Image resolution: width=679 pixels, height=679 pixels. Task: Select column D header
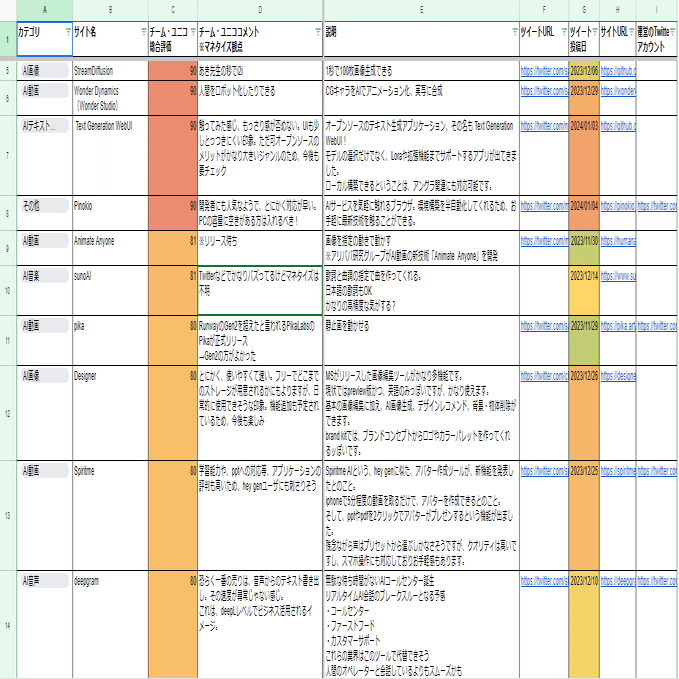pos(260,10)
